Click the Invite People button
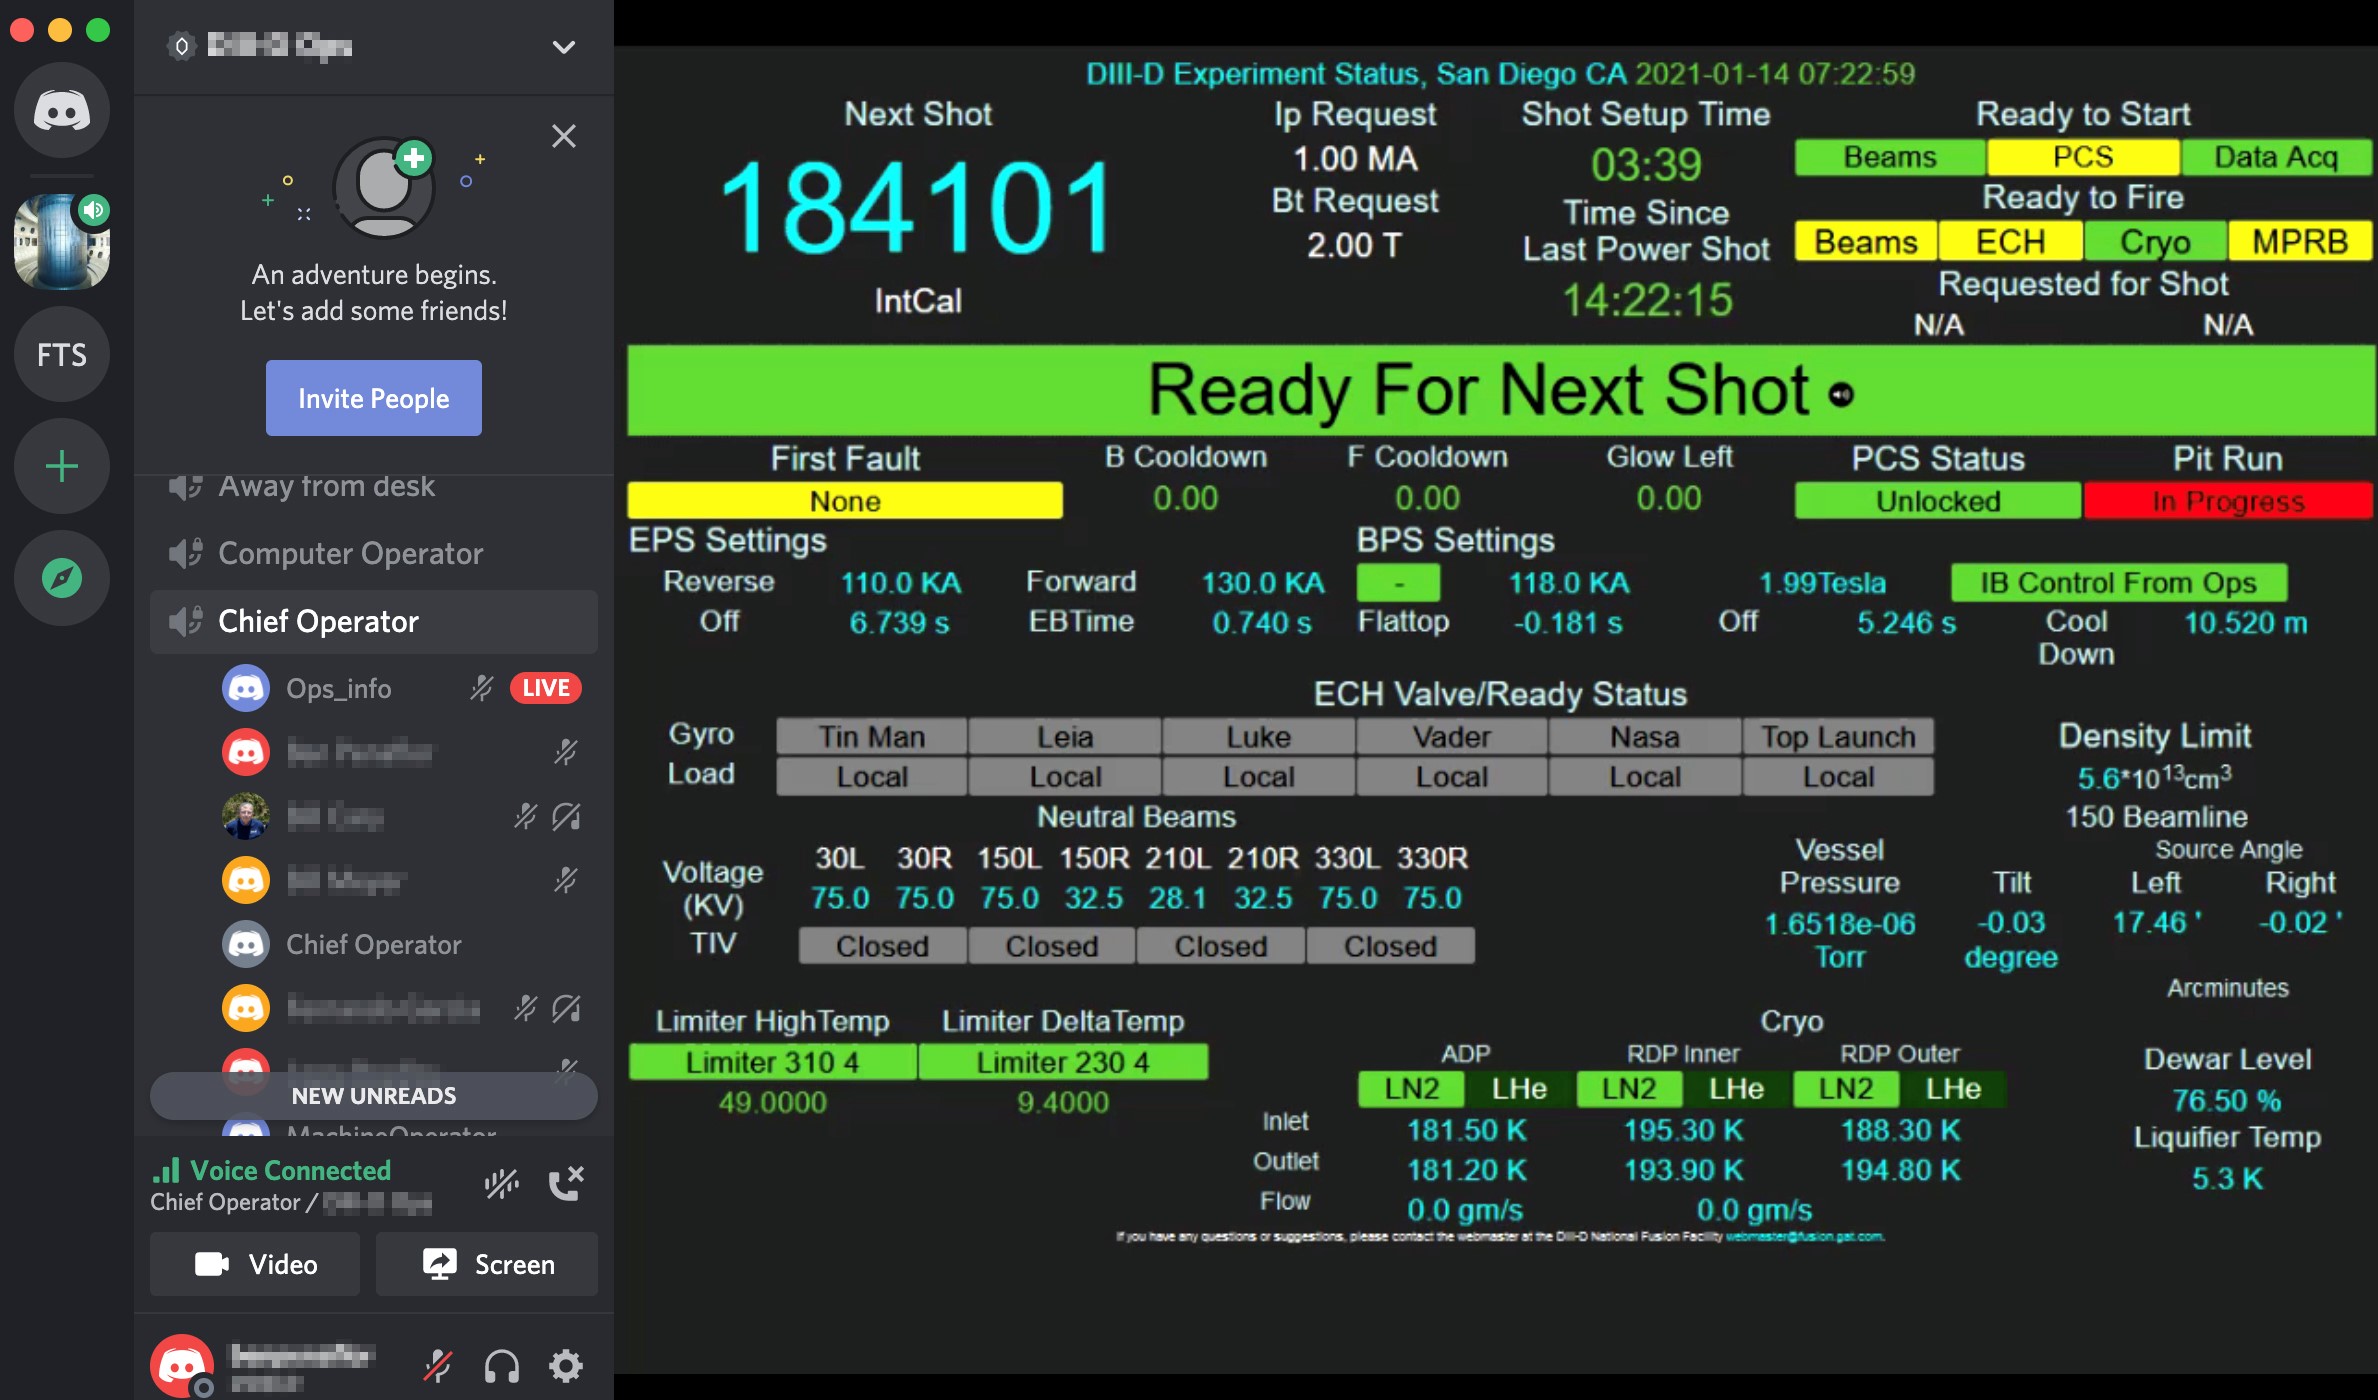Screen dimensions: 2378x1400 coord(373,398)
